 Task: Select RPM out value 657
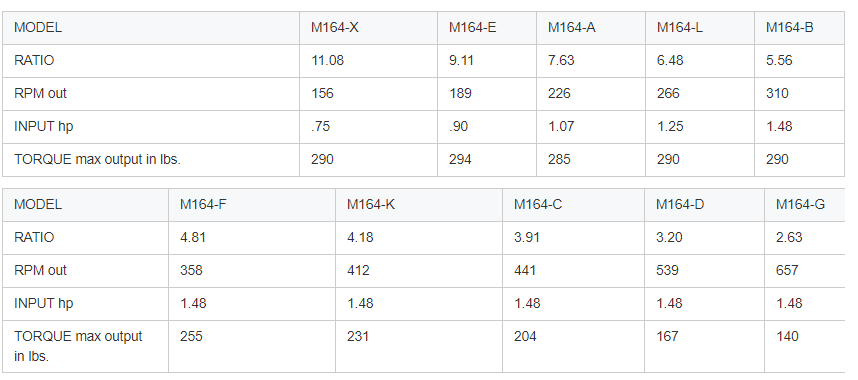click(x=787, y=270)
